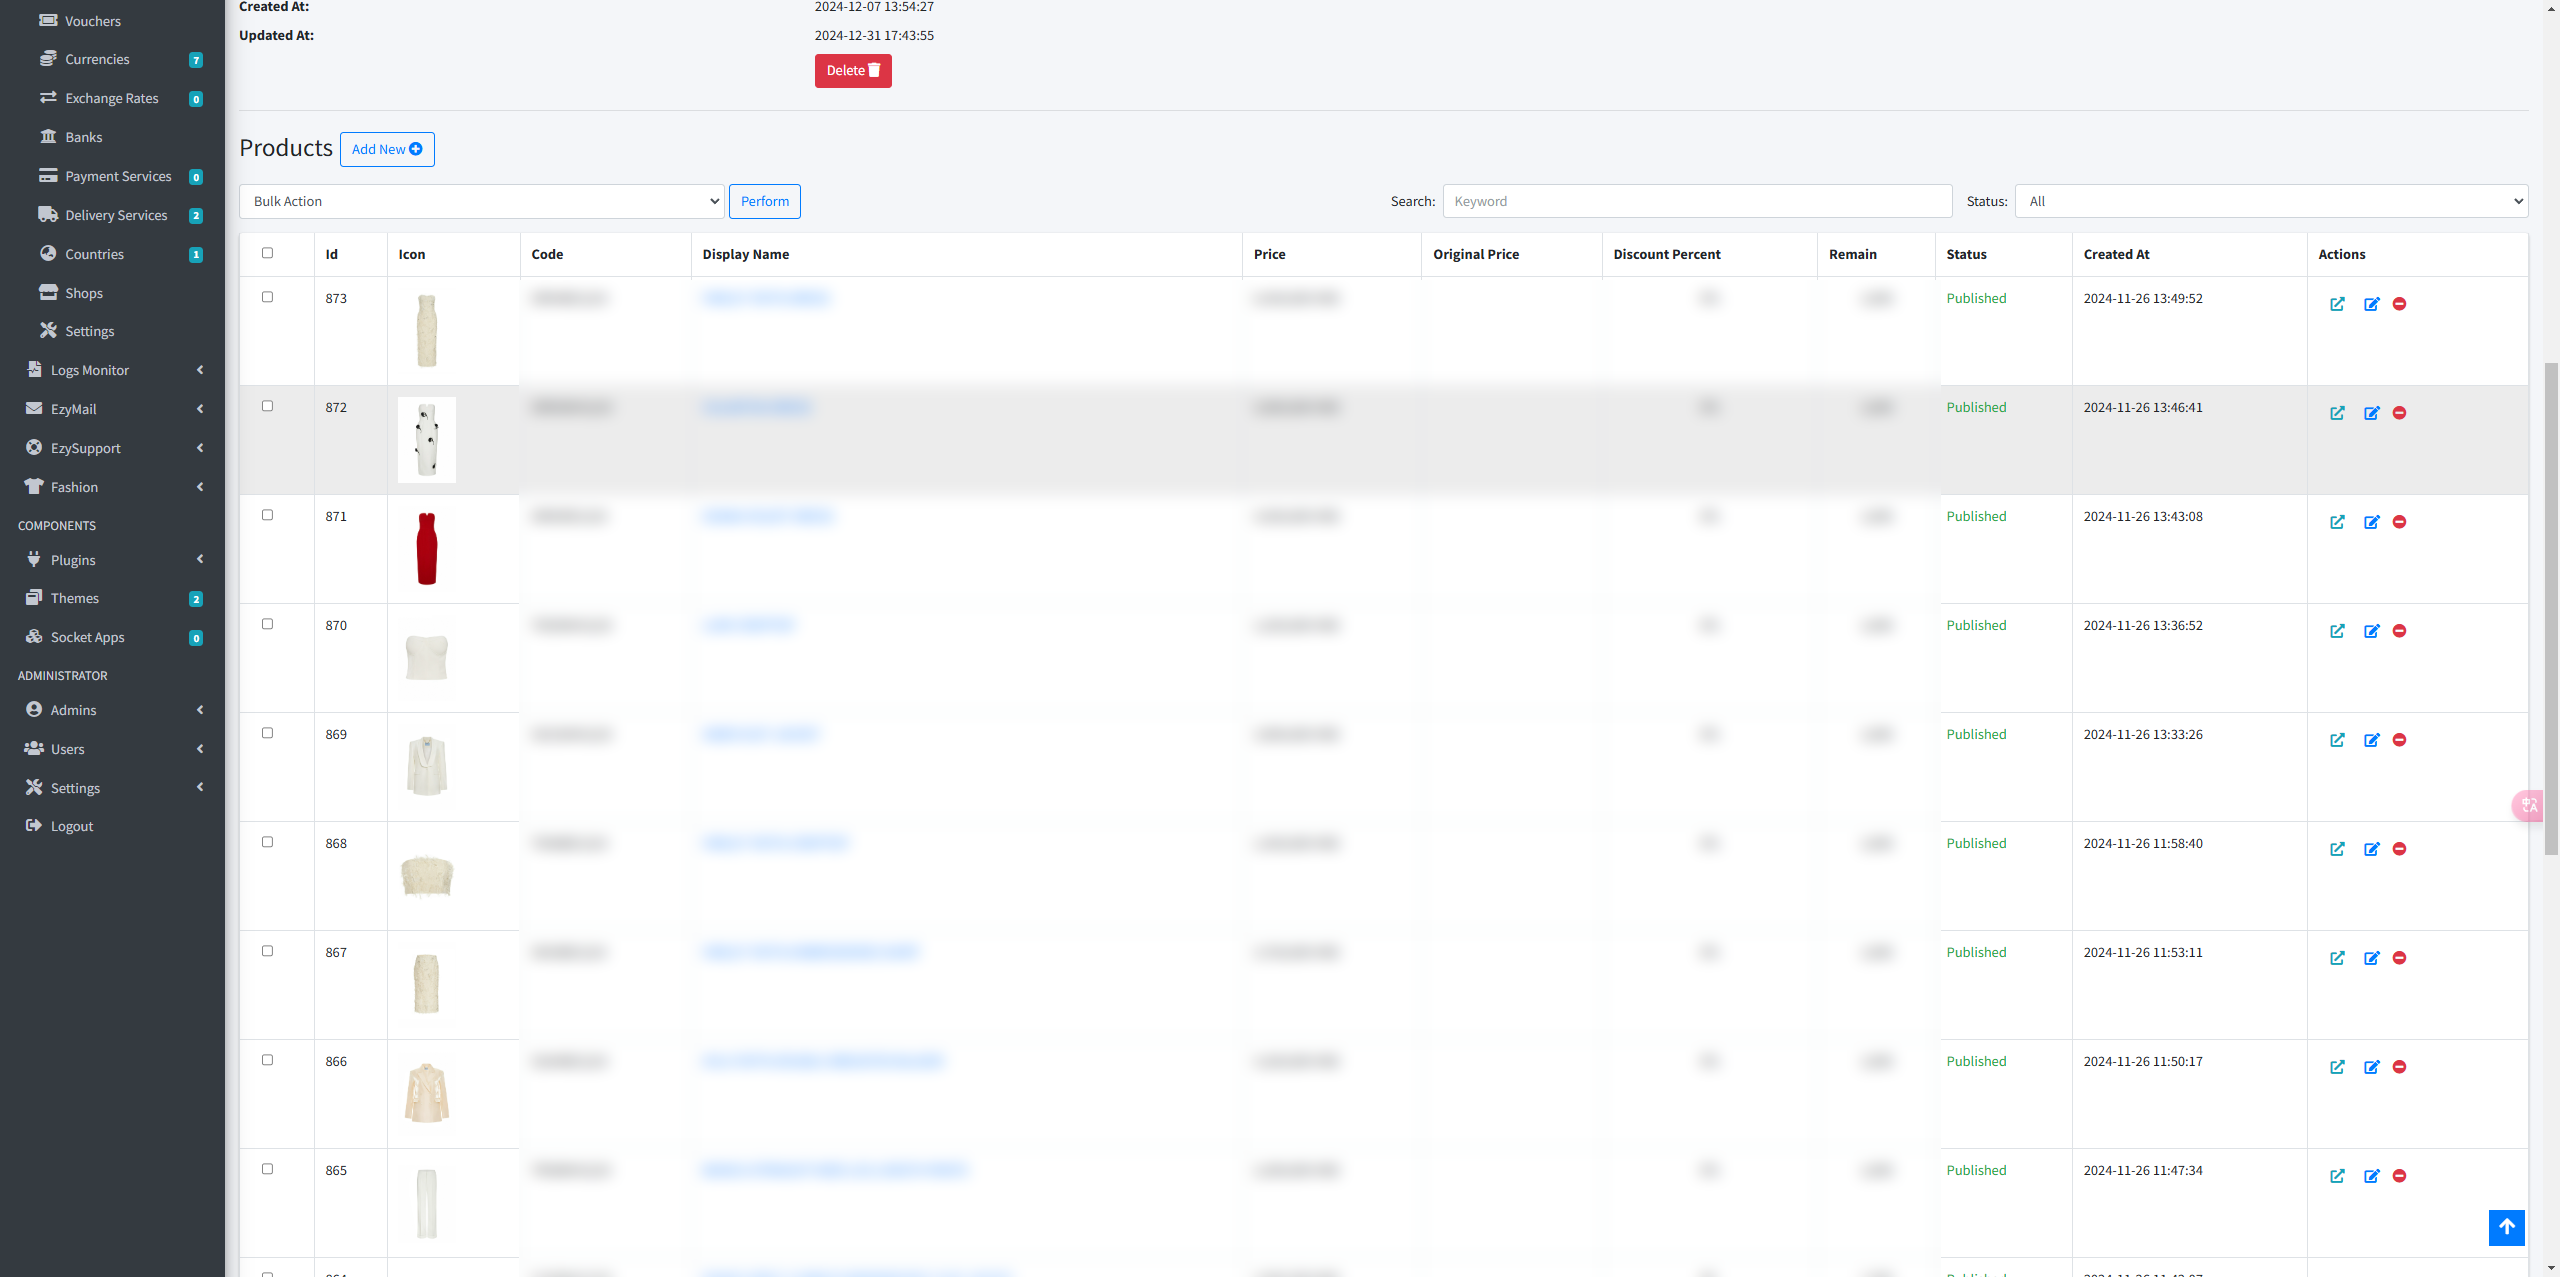Remove product 872 with red minus icon
Screen dimensions: 2560x1277
pos(2399,413)
